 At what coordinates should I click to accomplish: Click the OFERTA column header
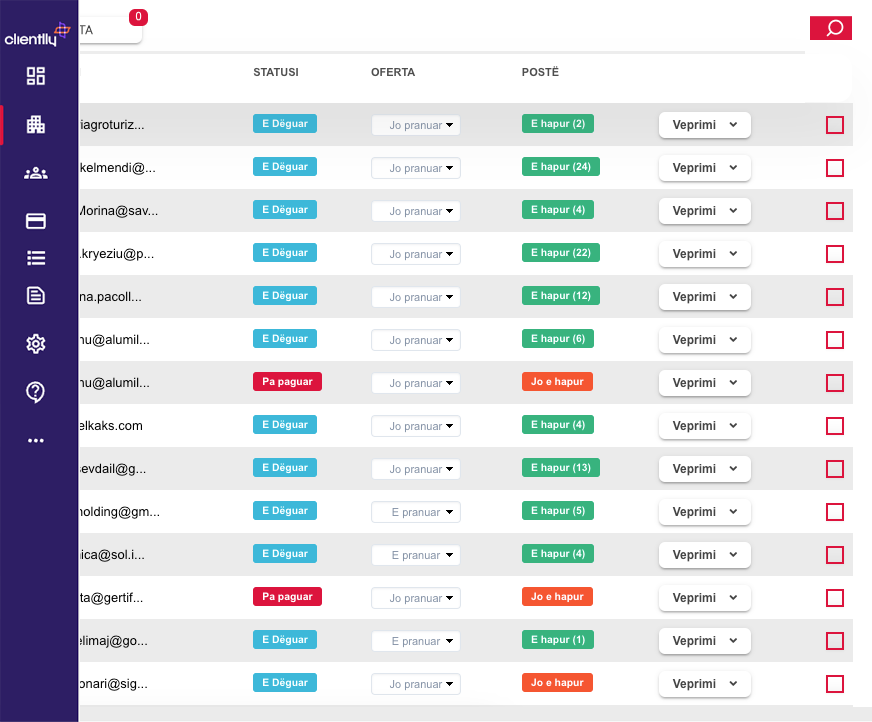393,72
